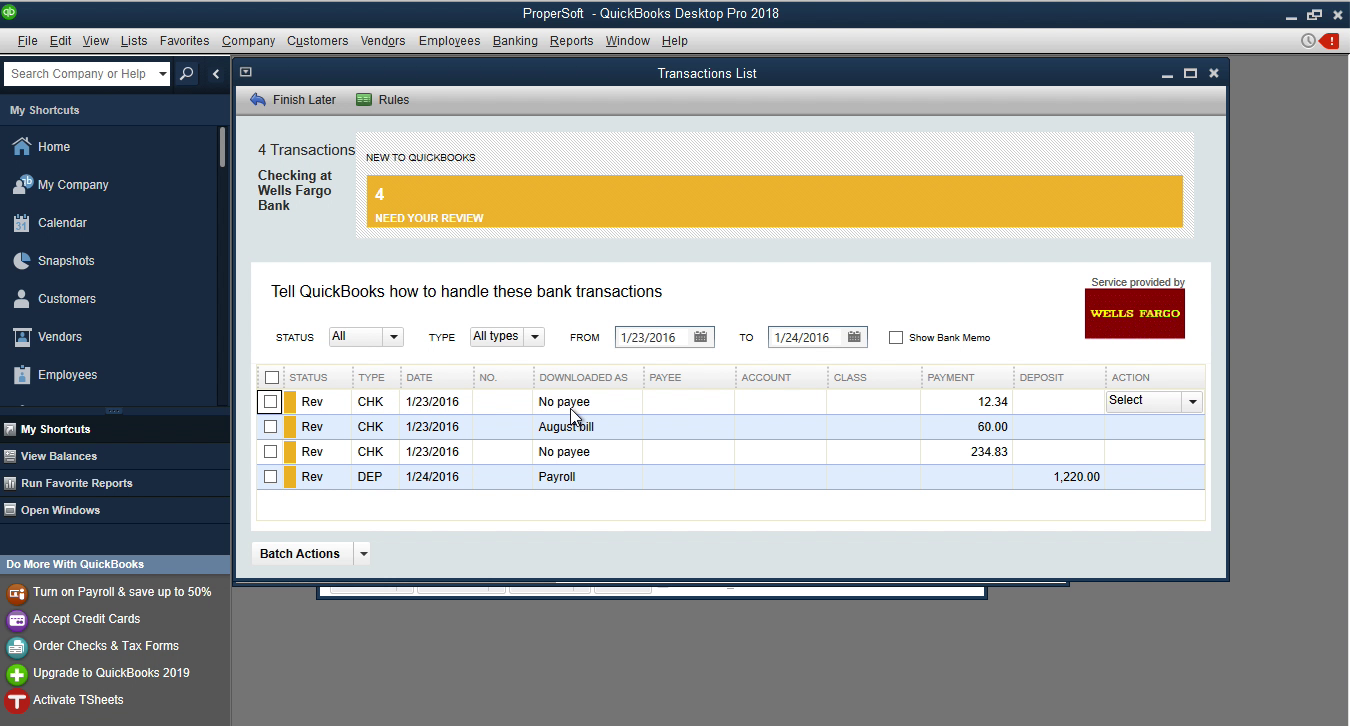Viewport: 1350px width, 726px height.
Task: Select Run Favorite Reports in sidebar
Action: tap(114, 483)
